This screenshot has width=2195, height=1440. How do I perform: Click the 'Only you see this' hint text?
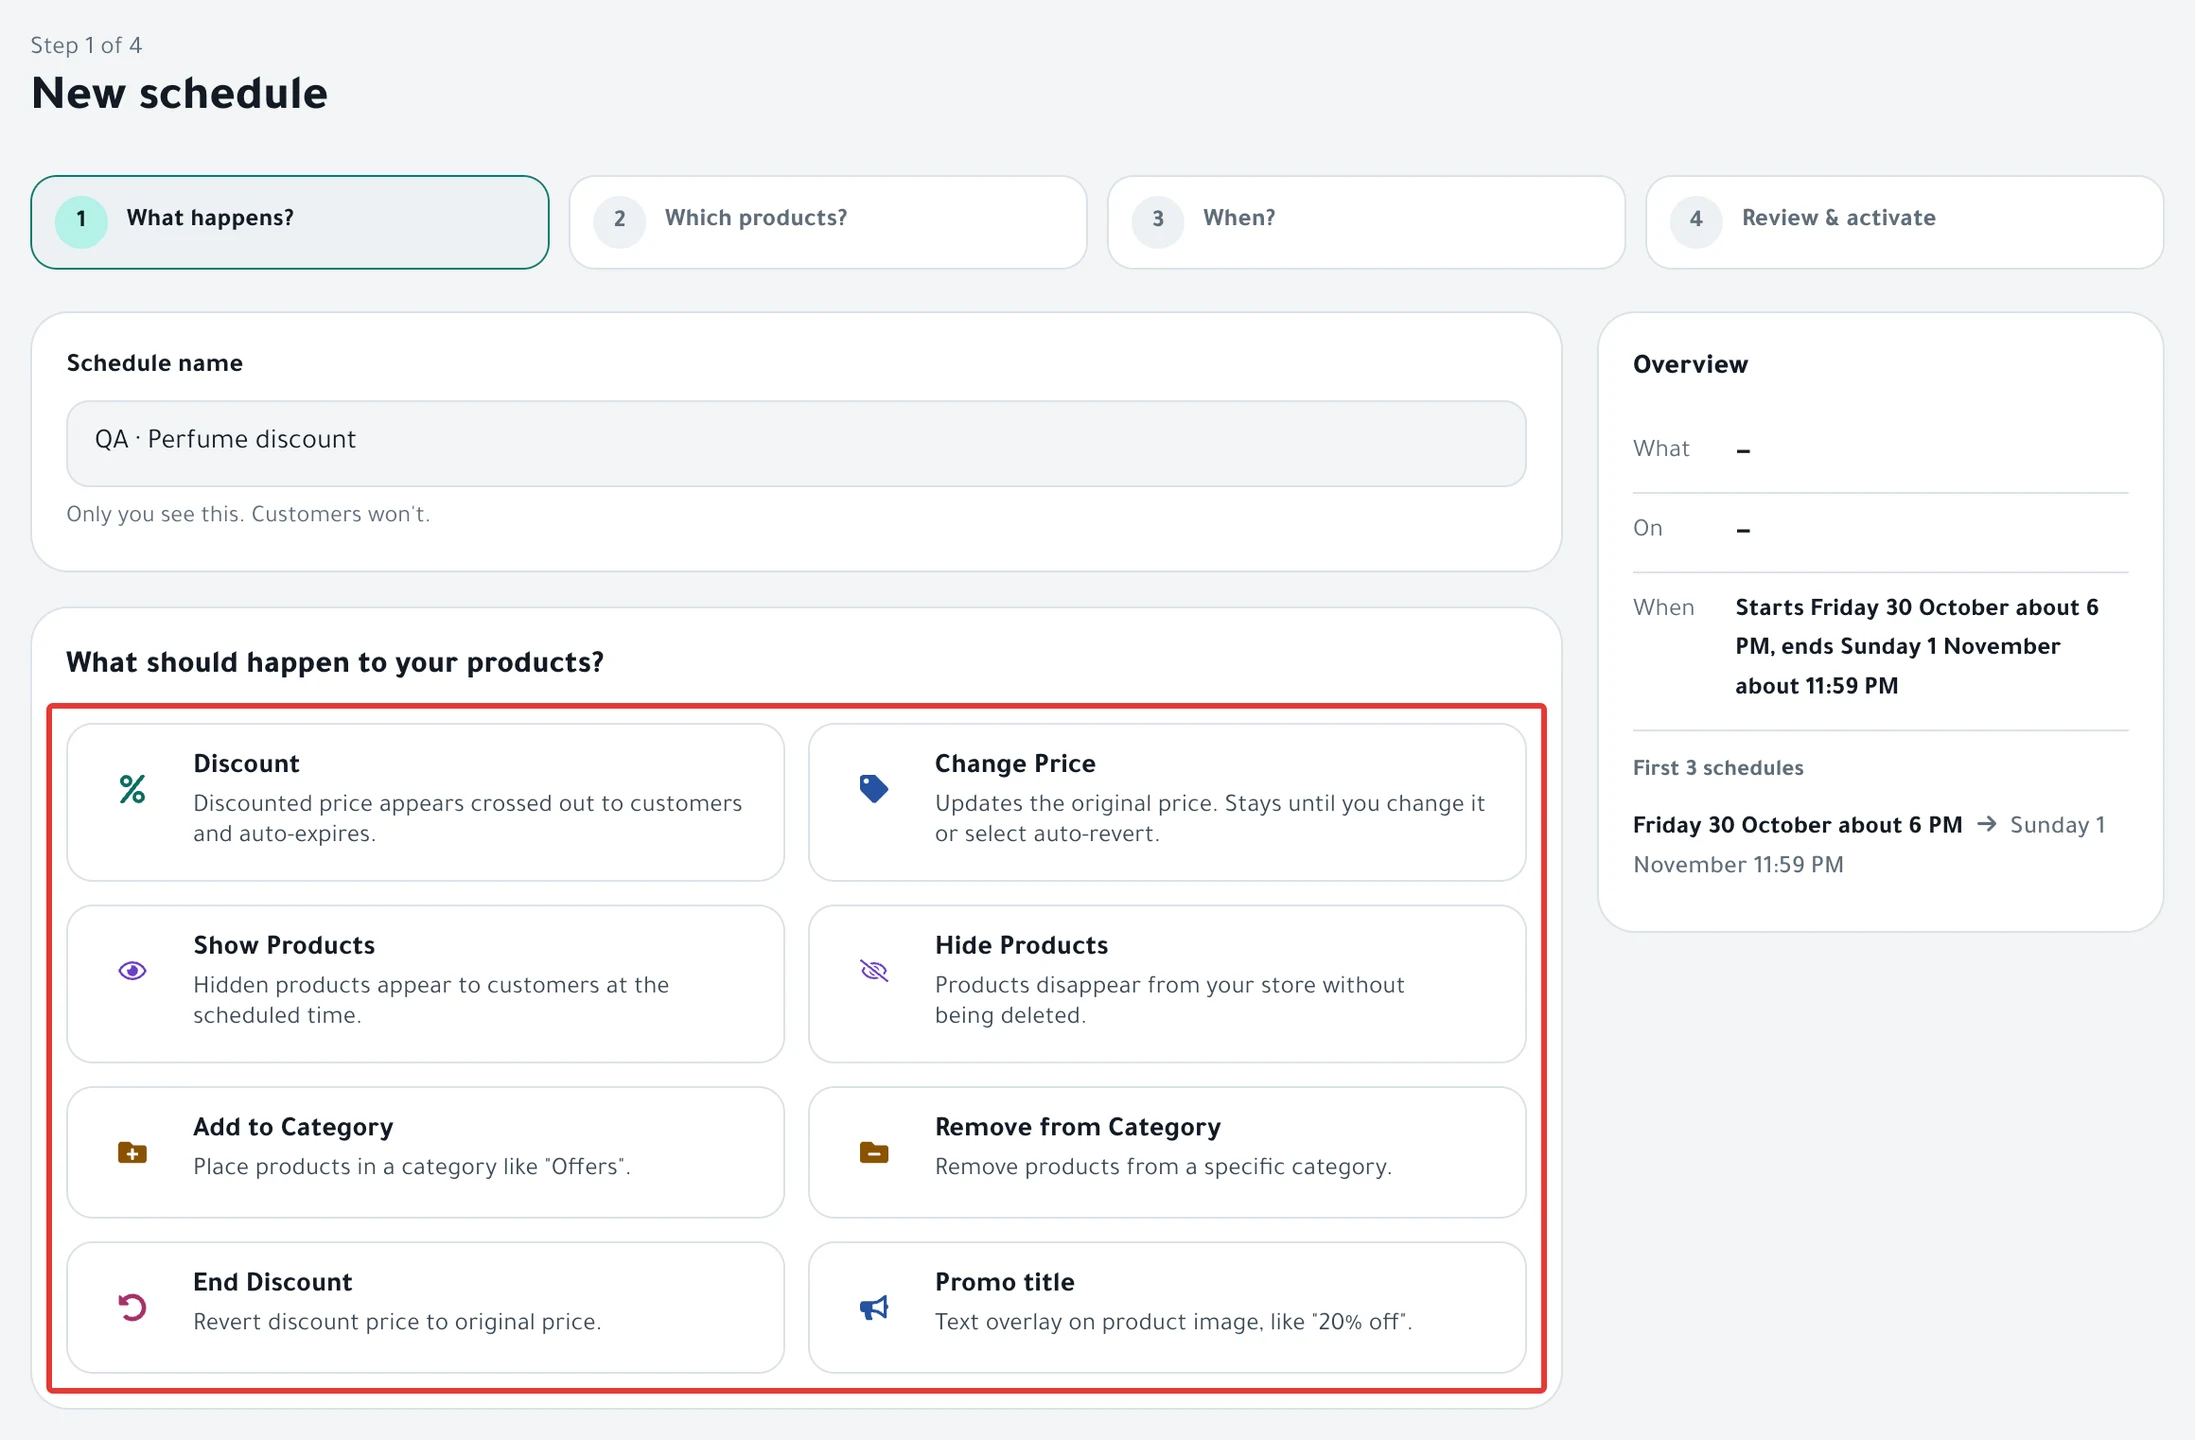[248, 515]
